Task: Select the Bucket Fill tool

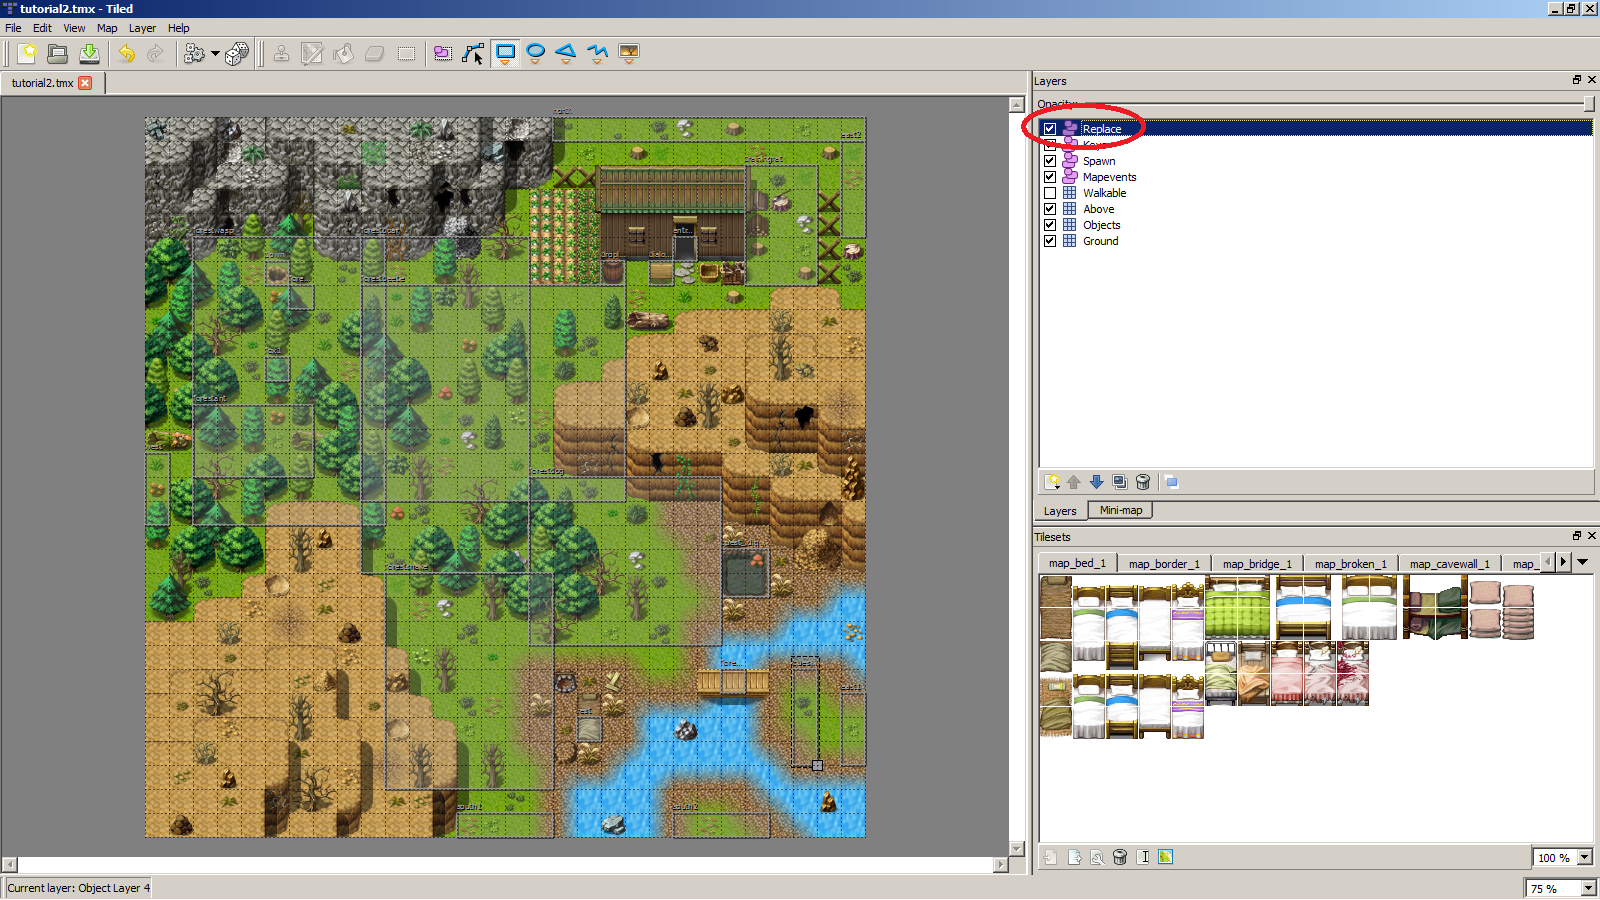Action: coord(343,53)
